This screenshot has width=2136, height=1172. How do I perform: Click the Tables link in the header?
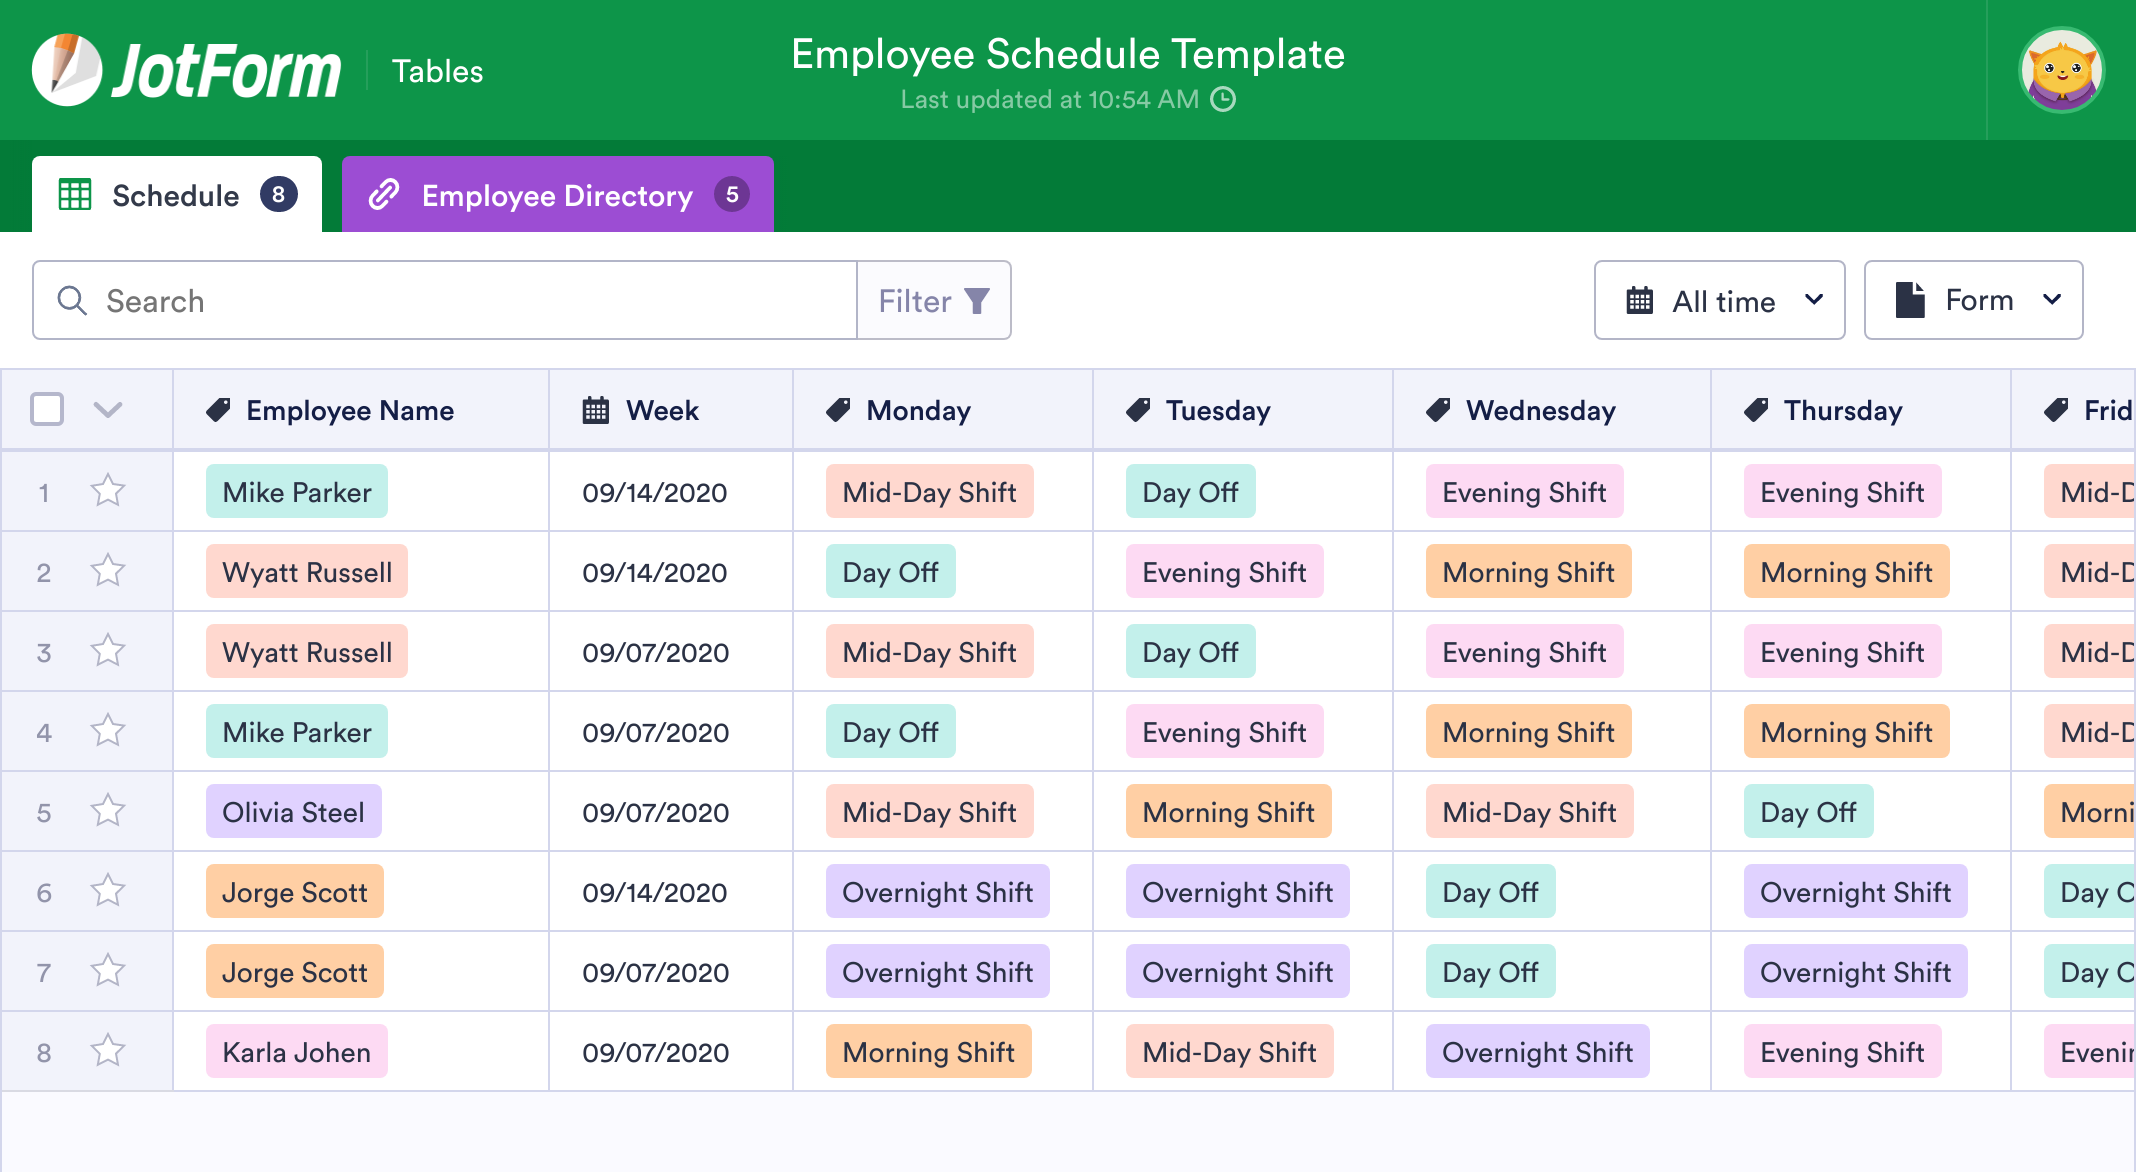(437, 70)
